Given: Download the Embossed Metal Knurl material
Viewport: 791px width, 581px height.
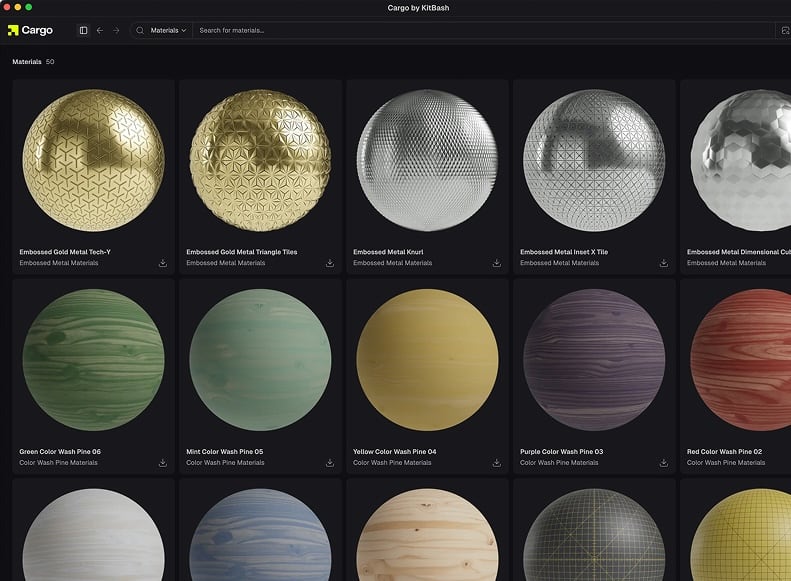Looking at the screenshot, I should click(x=497, y=263).
